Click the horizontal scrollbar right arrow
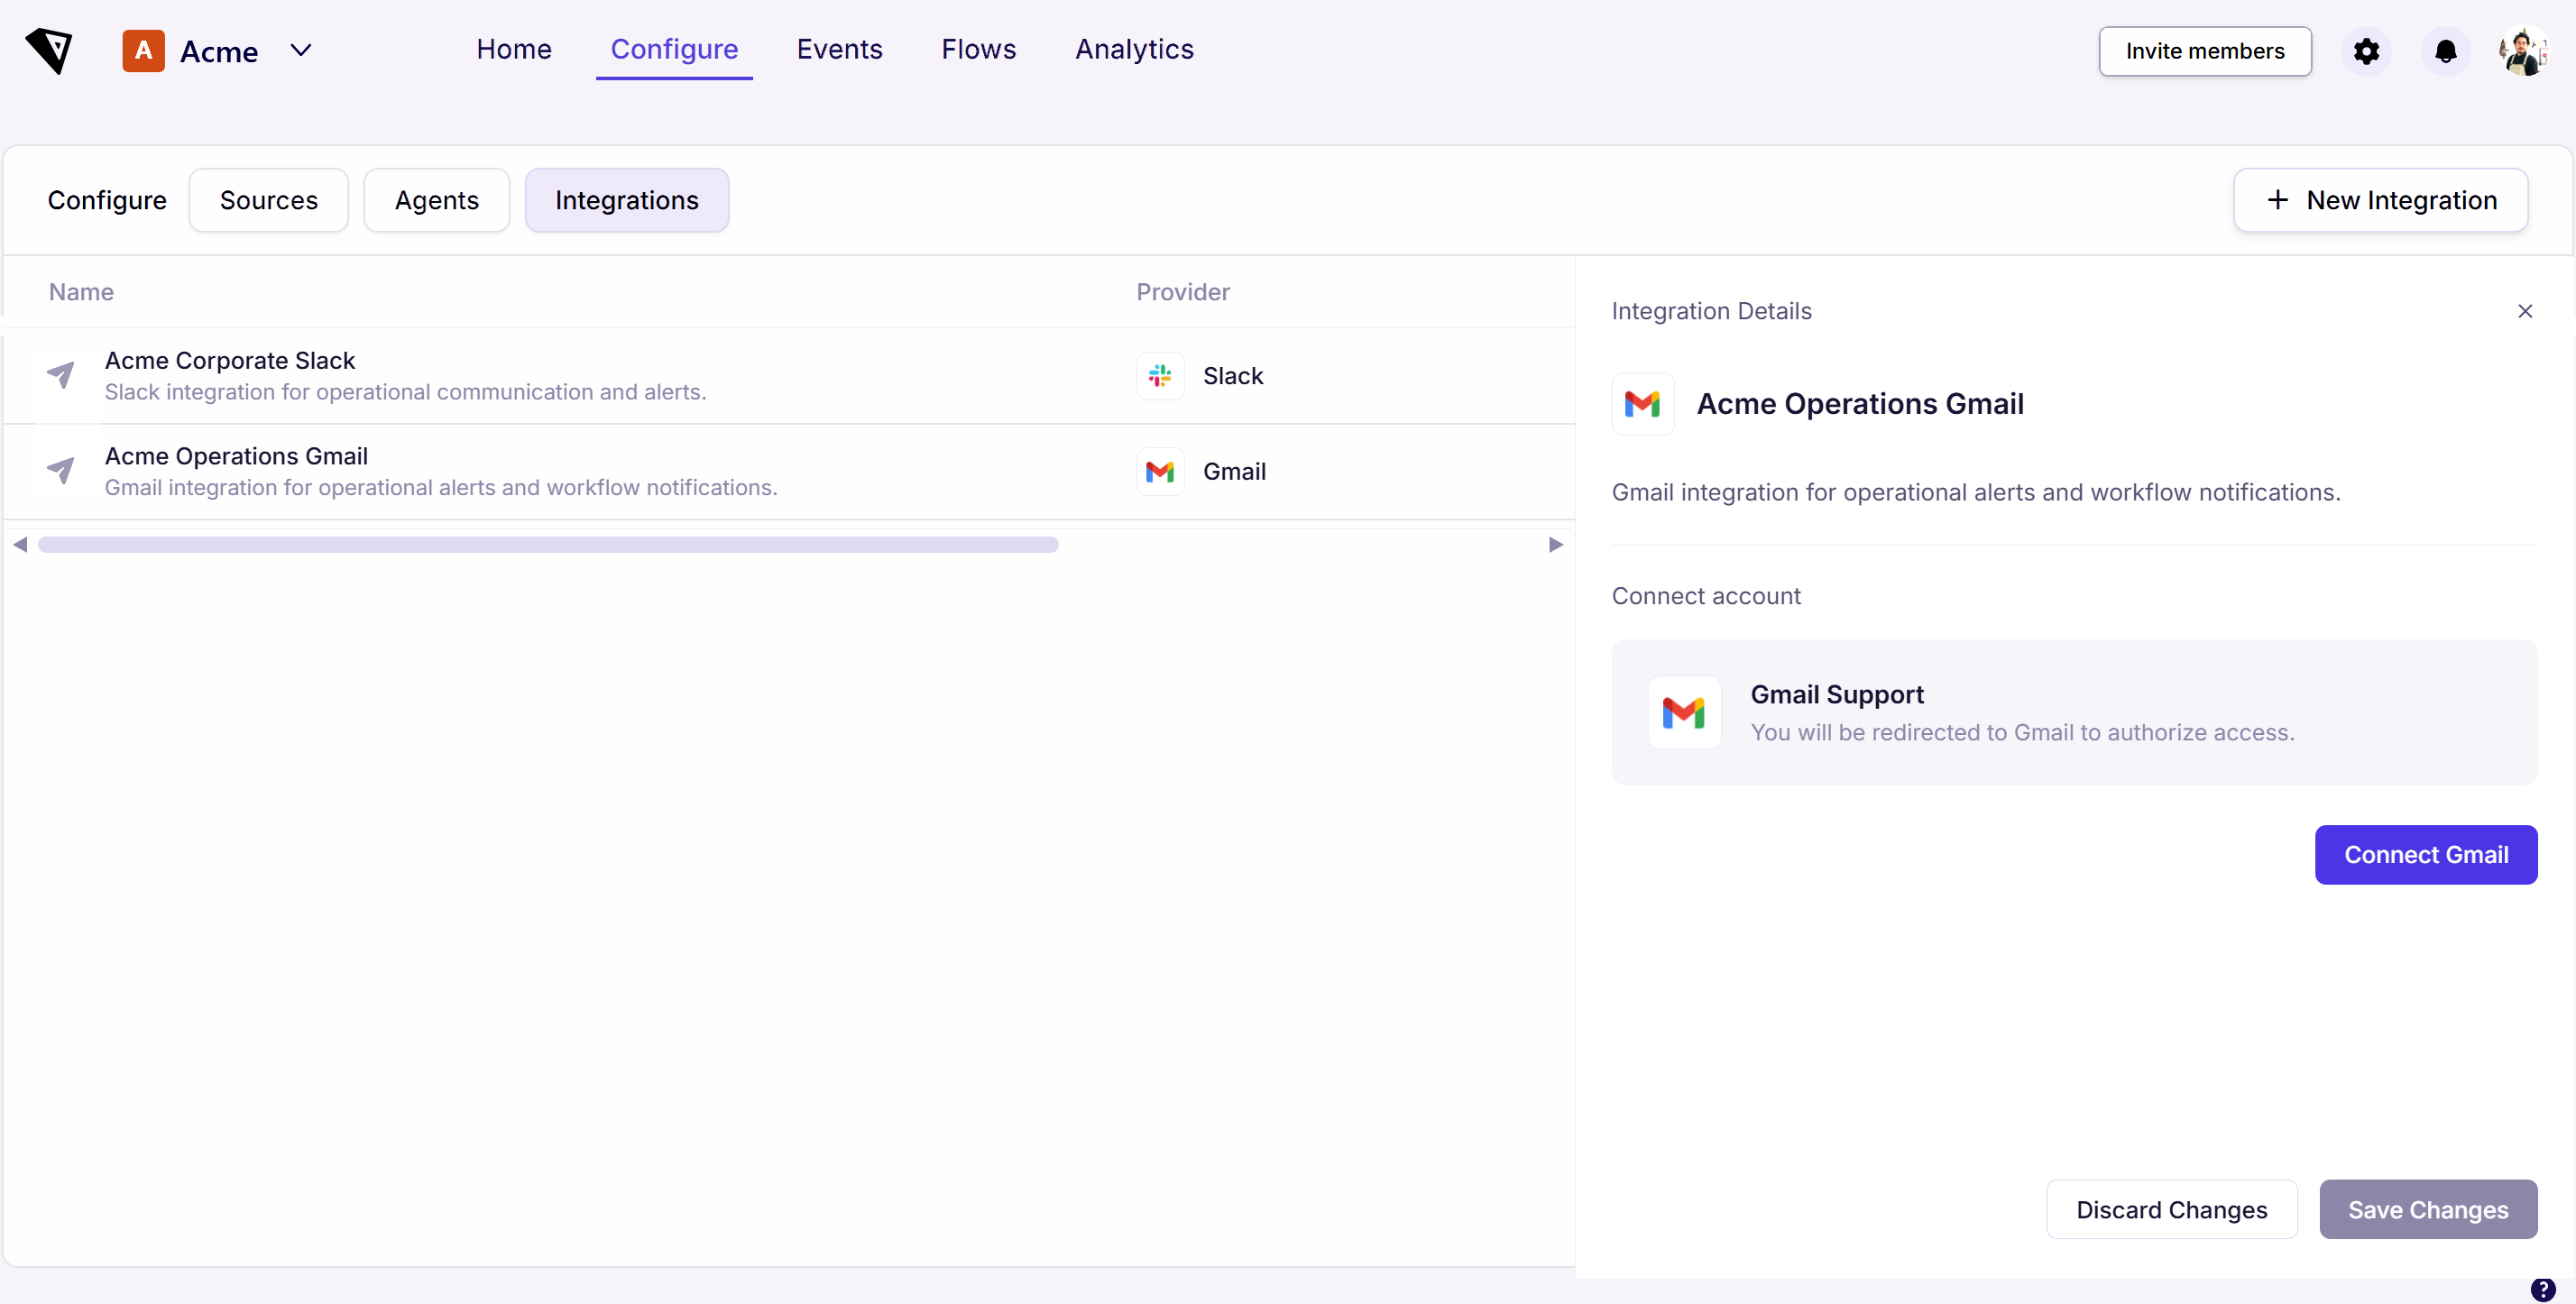The image size is (2576, 1304). pos(1555,544)
